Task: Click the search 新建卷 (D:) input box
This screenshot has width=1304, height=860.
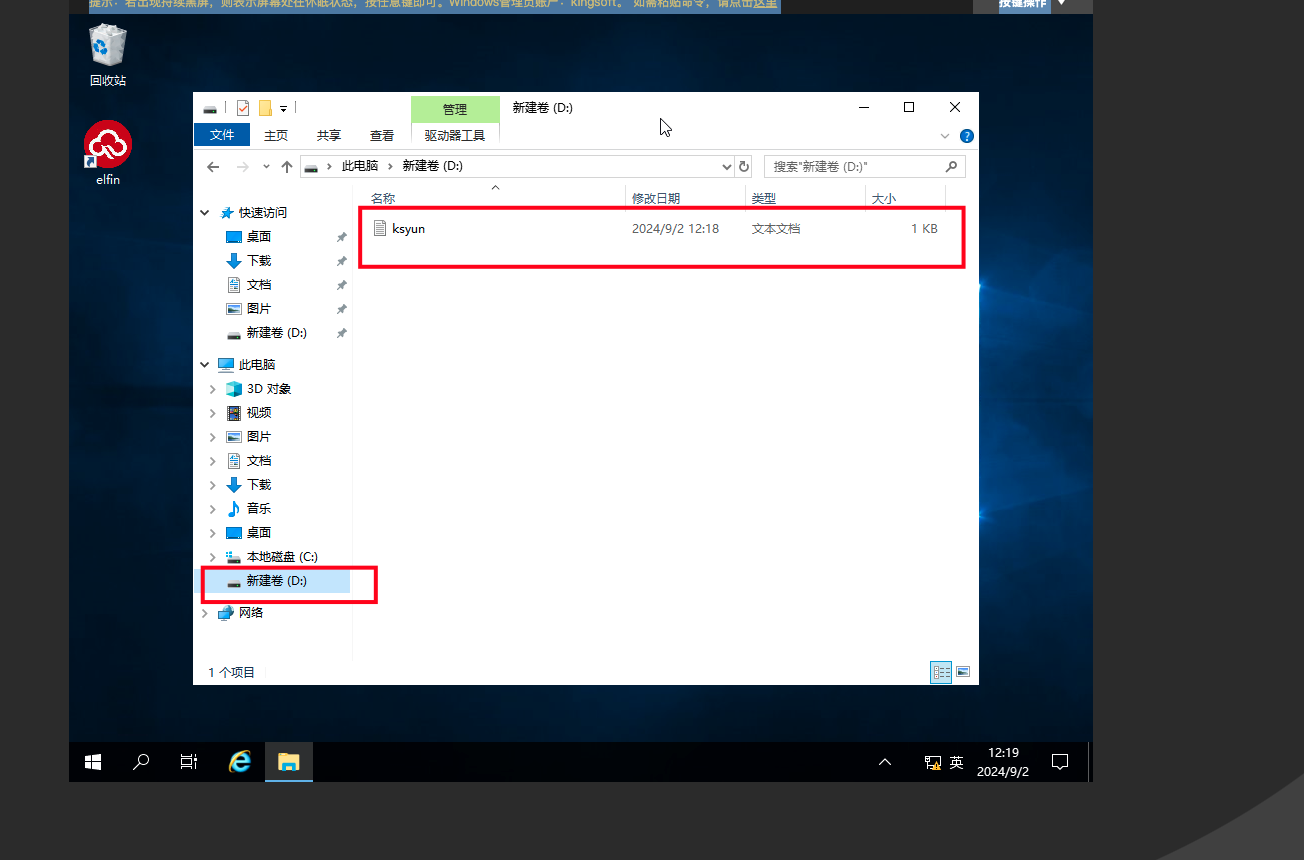Action: point(864,166)
